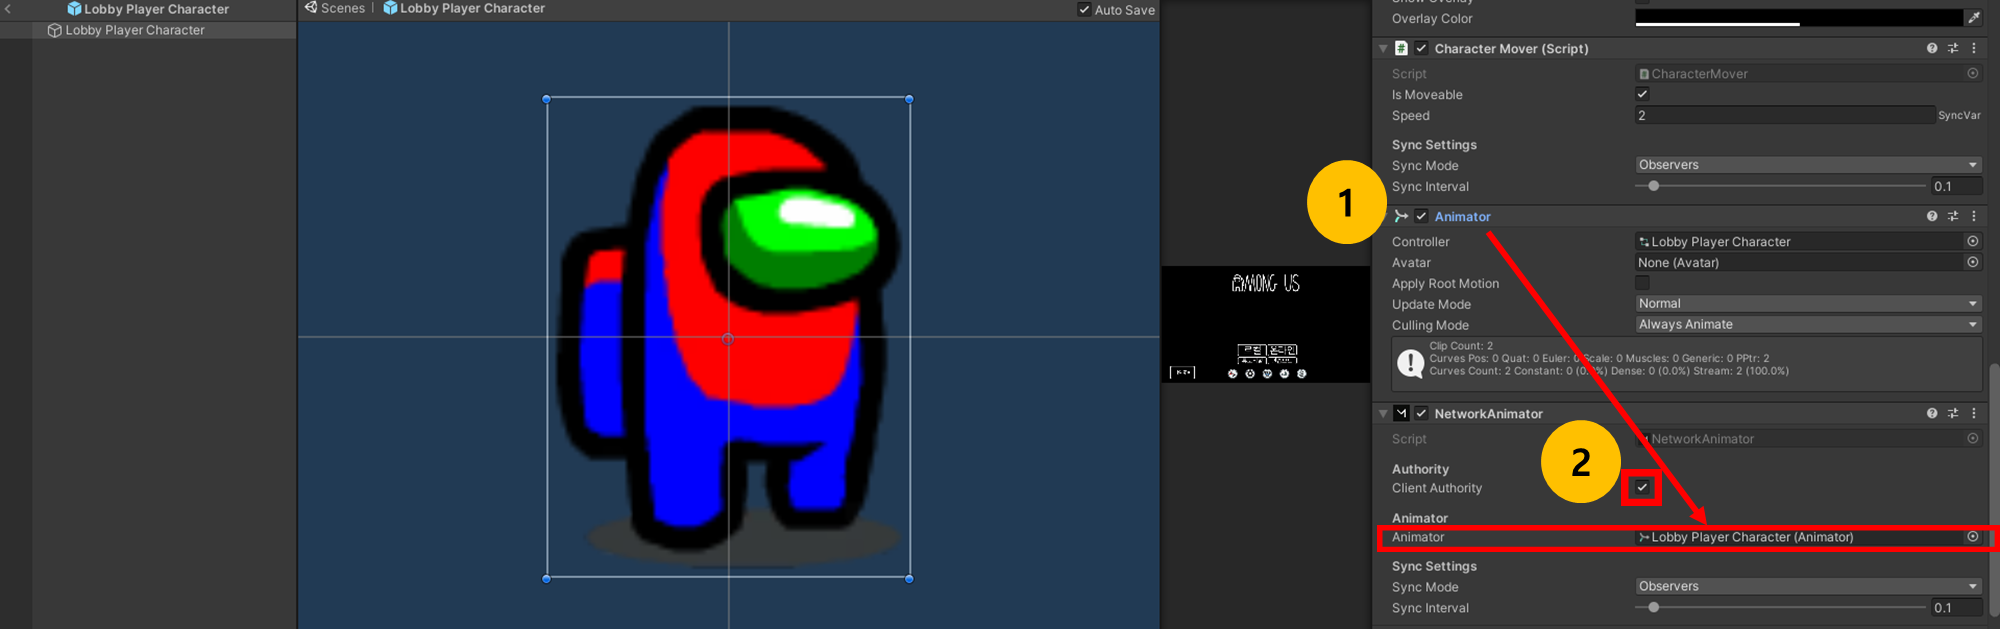Viewport: 2000px width, 629px height.
Task: Toggle the Auto Save checkbox
Action: click(1084, 10)
